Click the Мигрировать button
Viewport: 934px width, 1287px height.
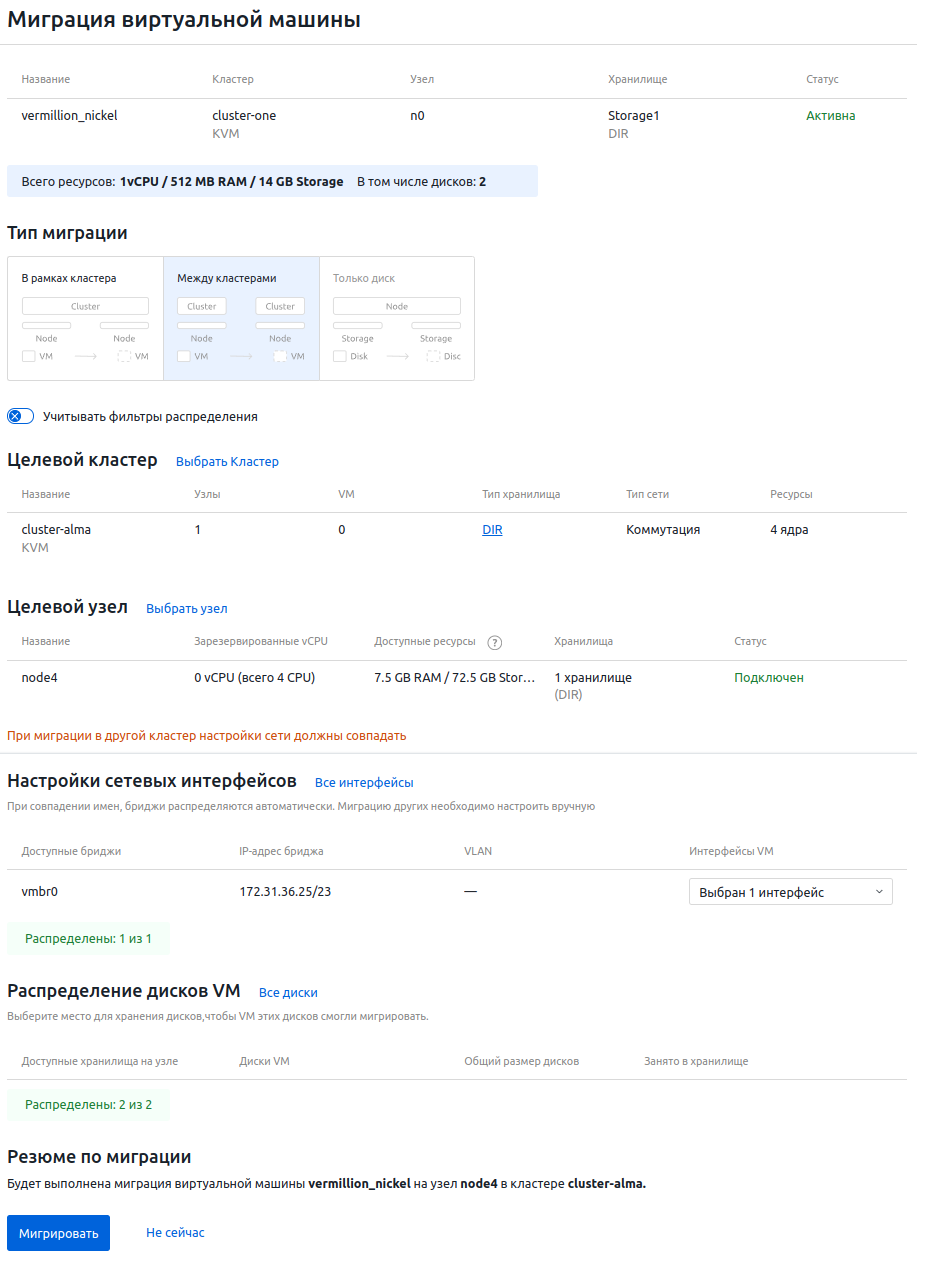pyautogui.click(x=58, y=1233)
